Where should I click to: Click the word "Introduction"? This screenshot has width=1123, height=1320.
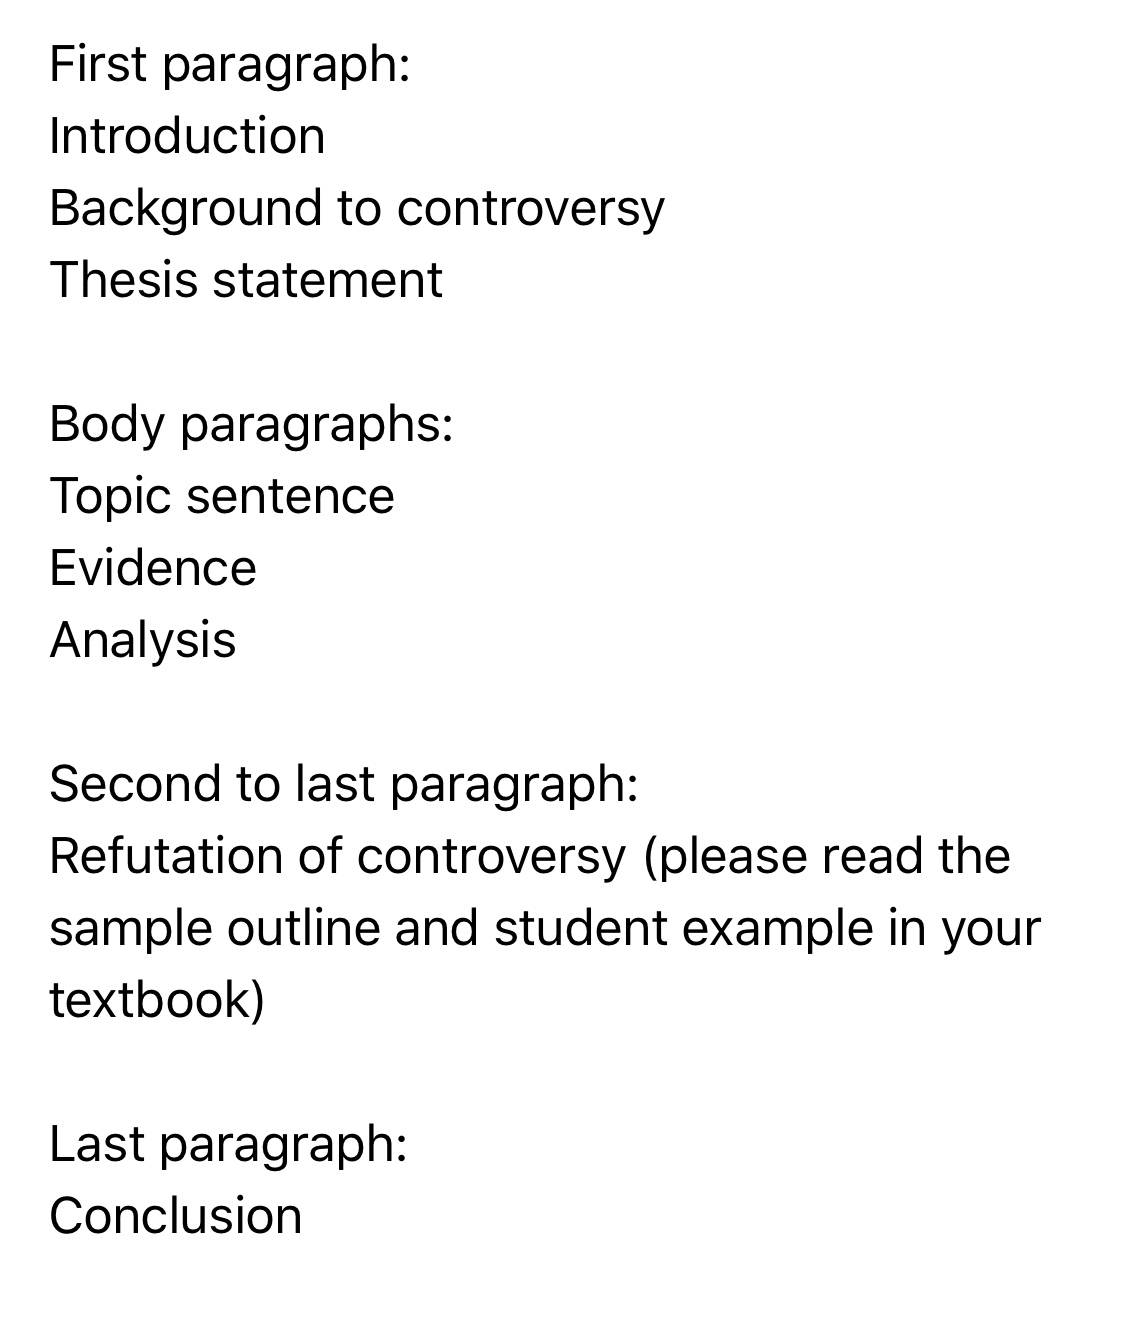tap(187, 137)
